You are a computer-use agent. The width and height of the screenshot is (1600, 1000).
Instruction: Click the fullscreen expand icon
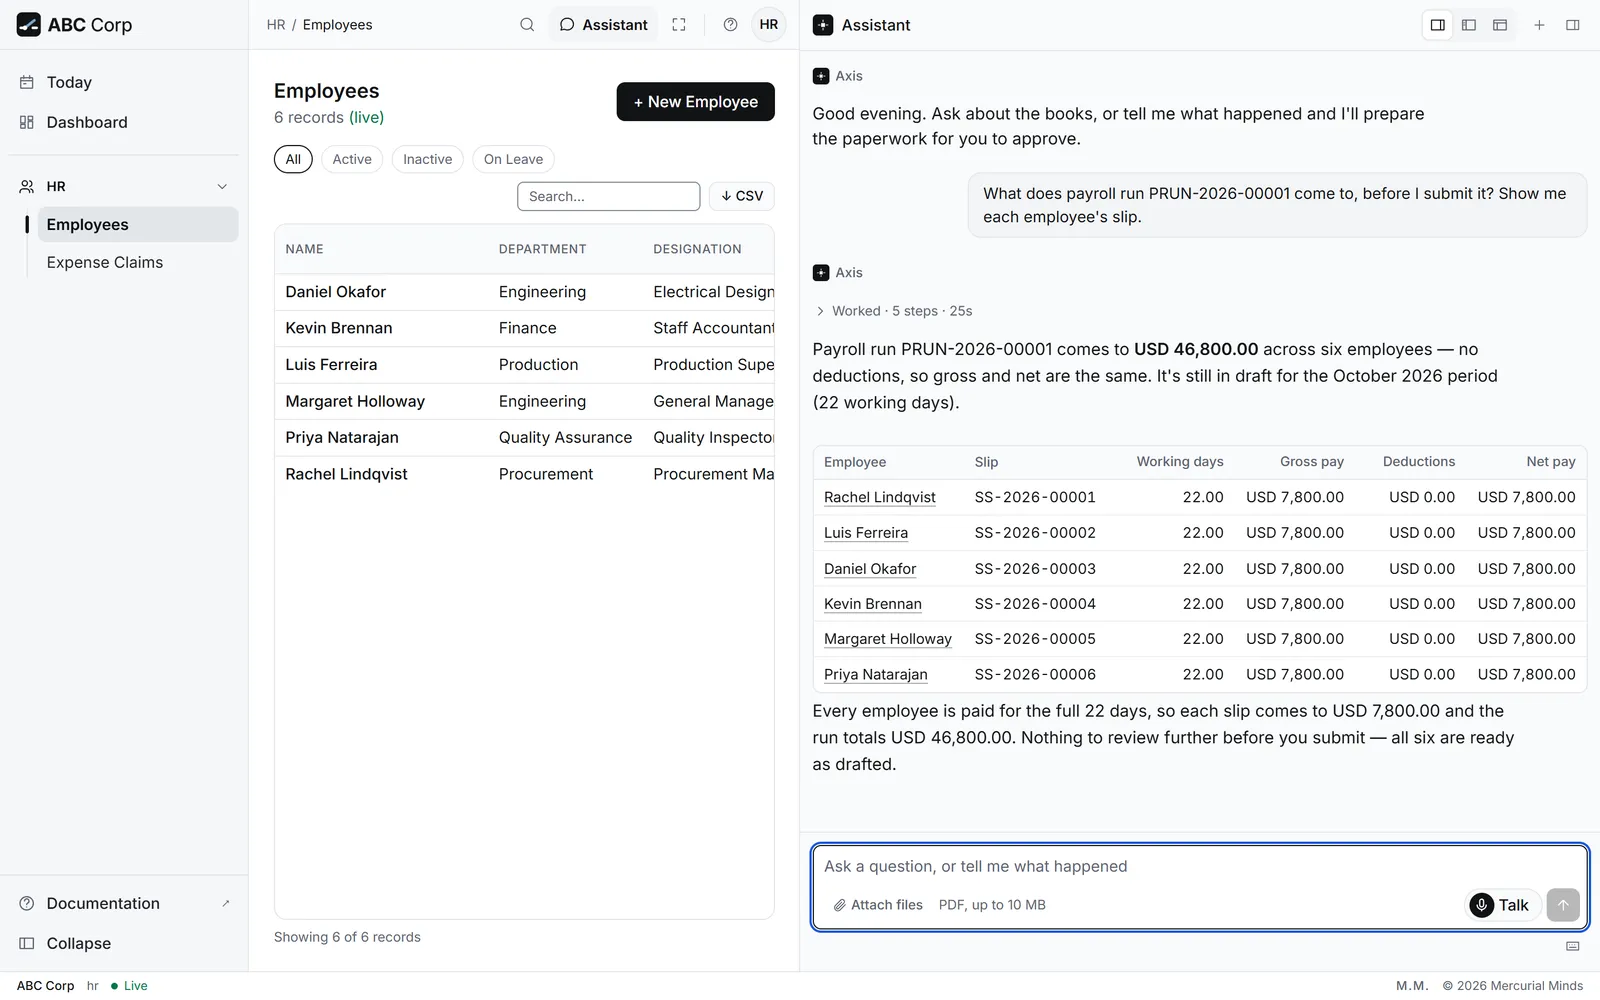click(x=679, y=25)
